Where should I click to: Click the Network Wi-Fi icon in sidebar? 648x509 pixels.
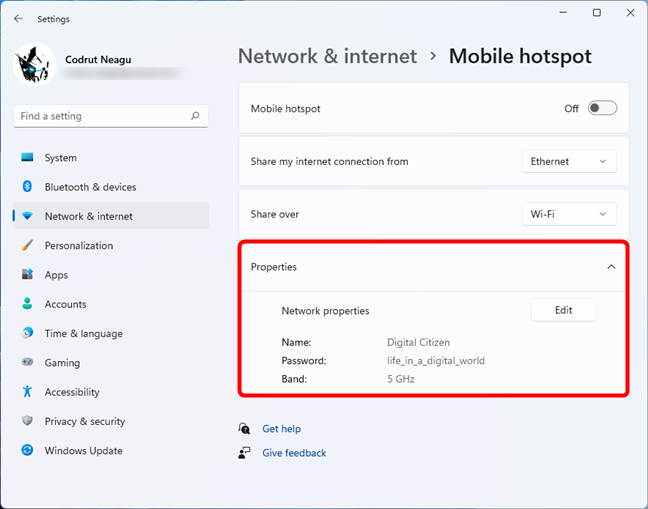tap(27, 216)
